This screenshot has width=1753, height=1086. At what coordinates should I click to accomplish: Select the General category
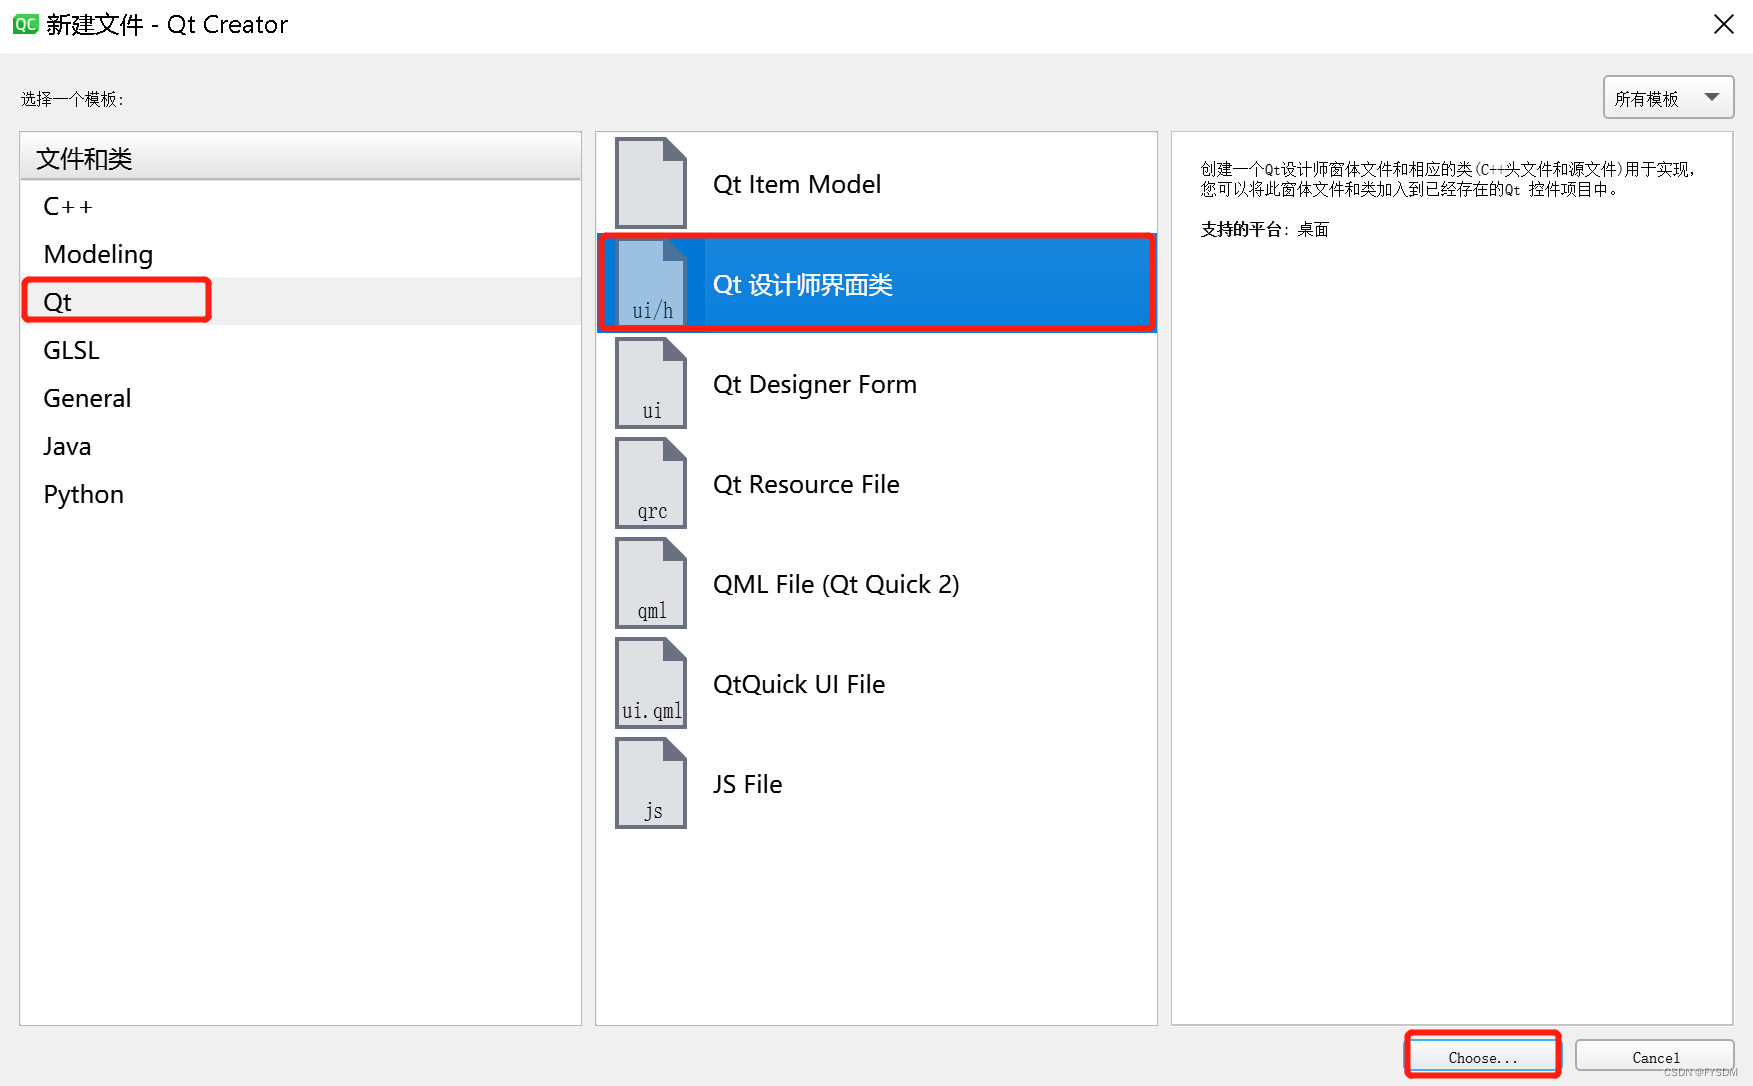tap(300, 398)
